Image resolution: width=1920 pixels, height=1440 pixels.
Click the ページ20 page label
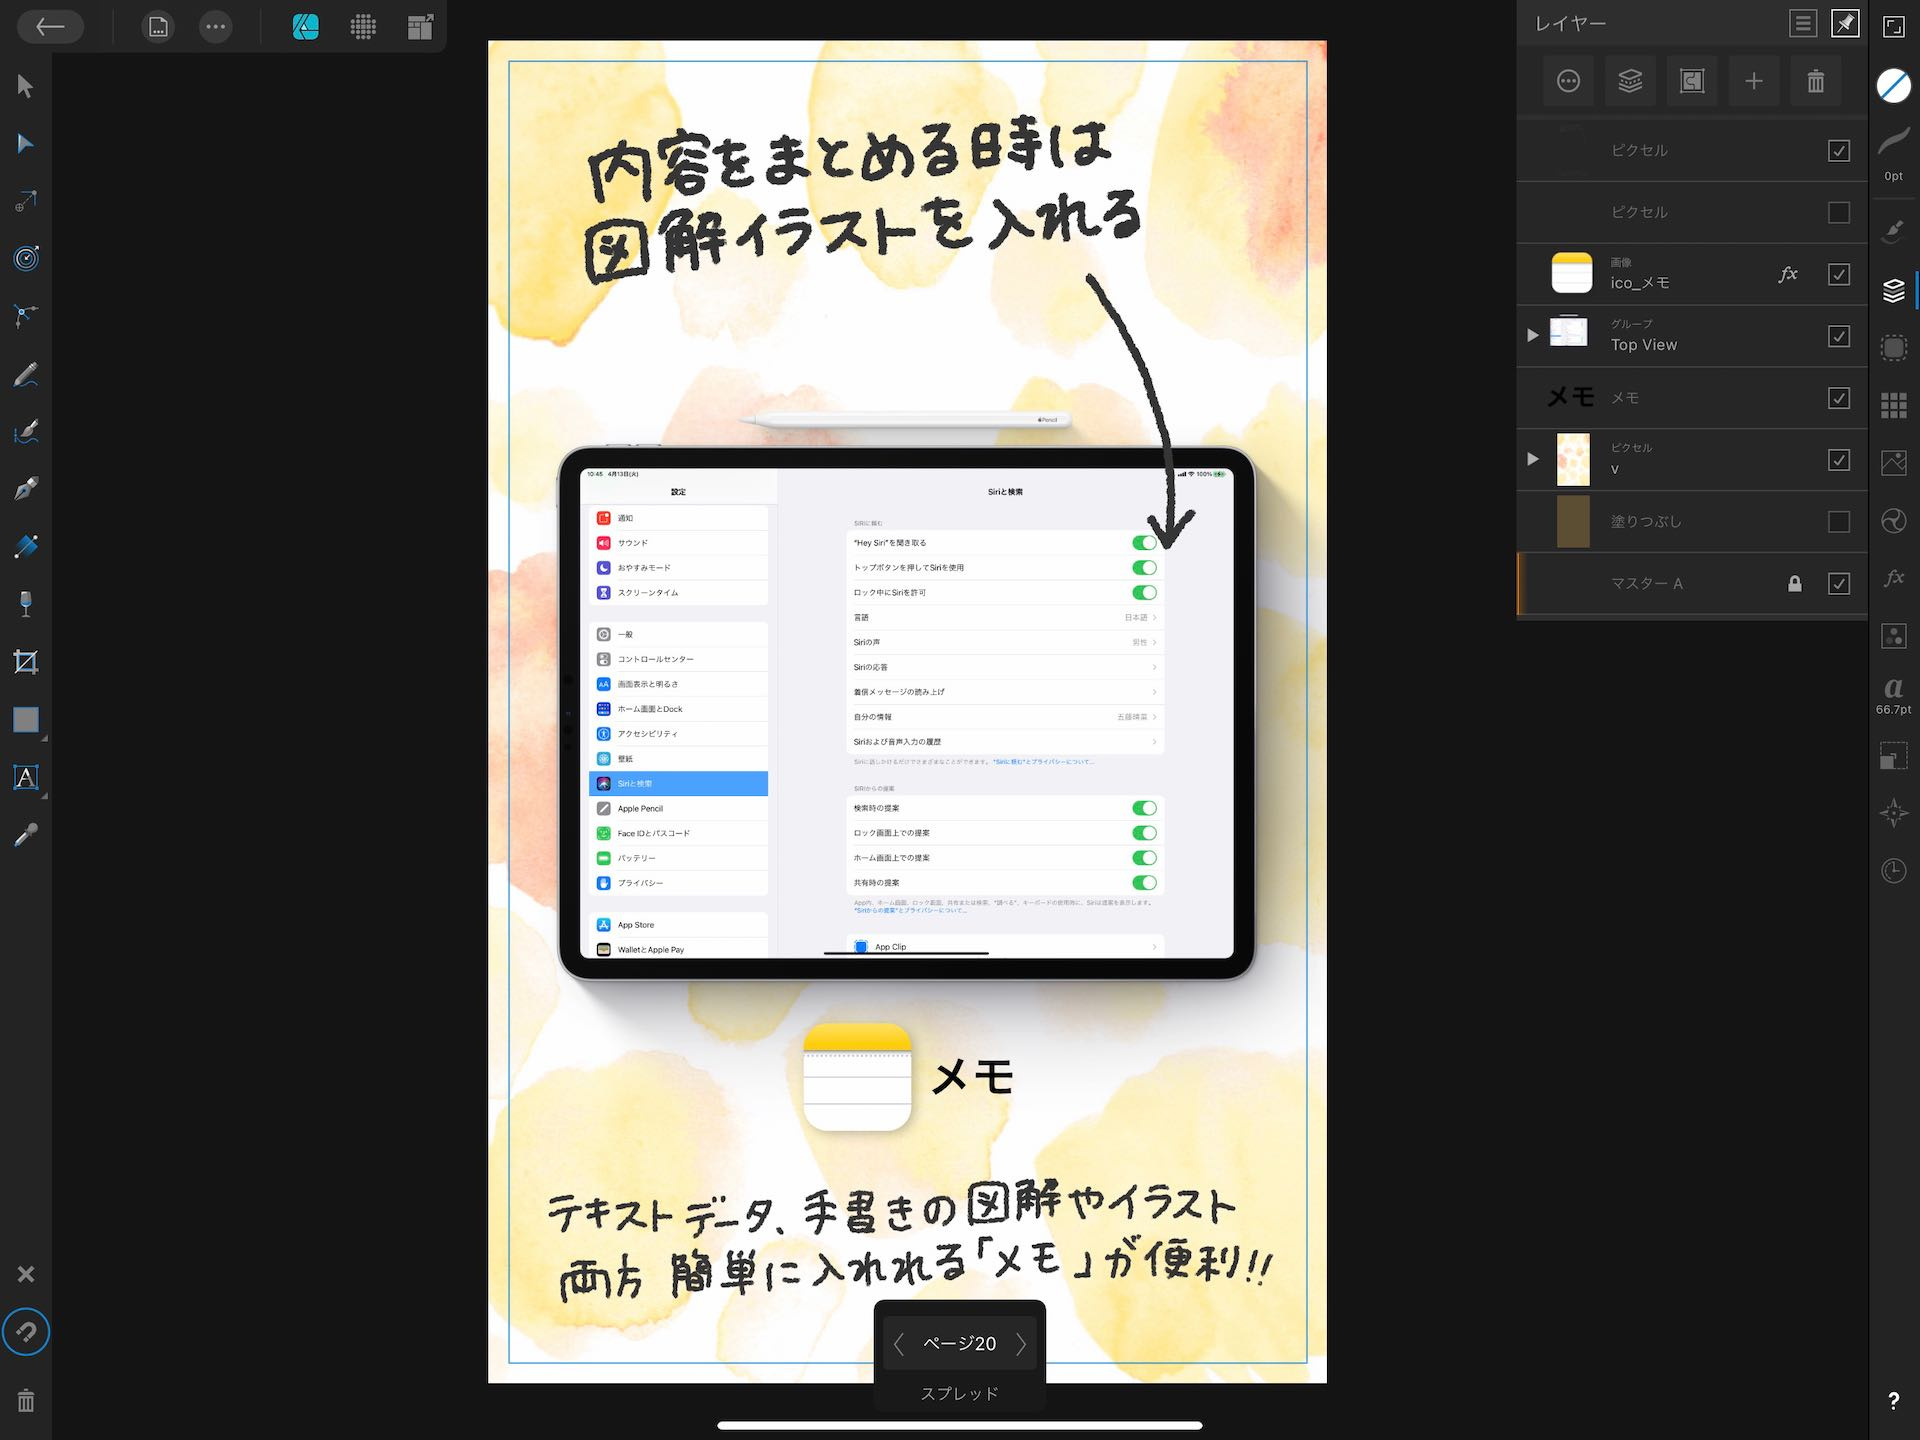pos(959,1344)
